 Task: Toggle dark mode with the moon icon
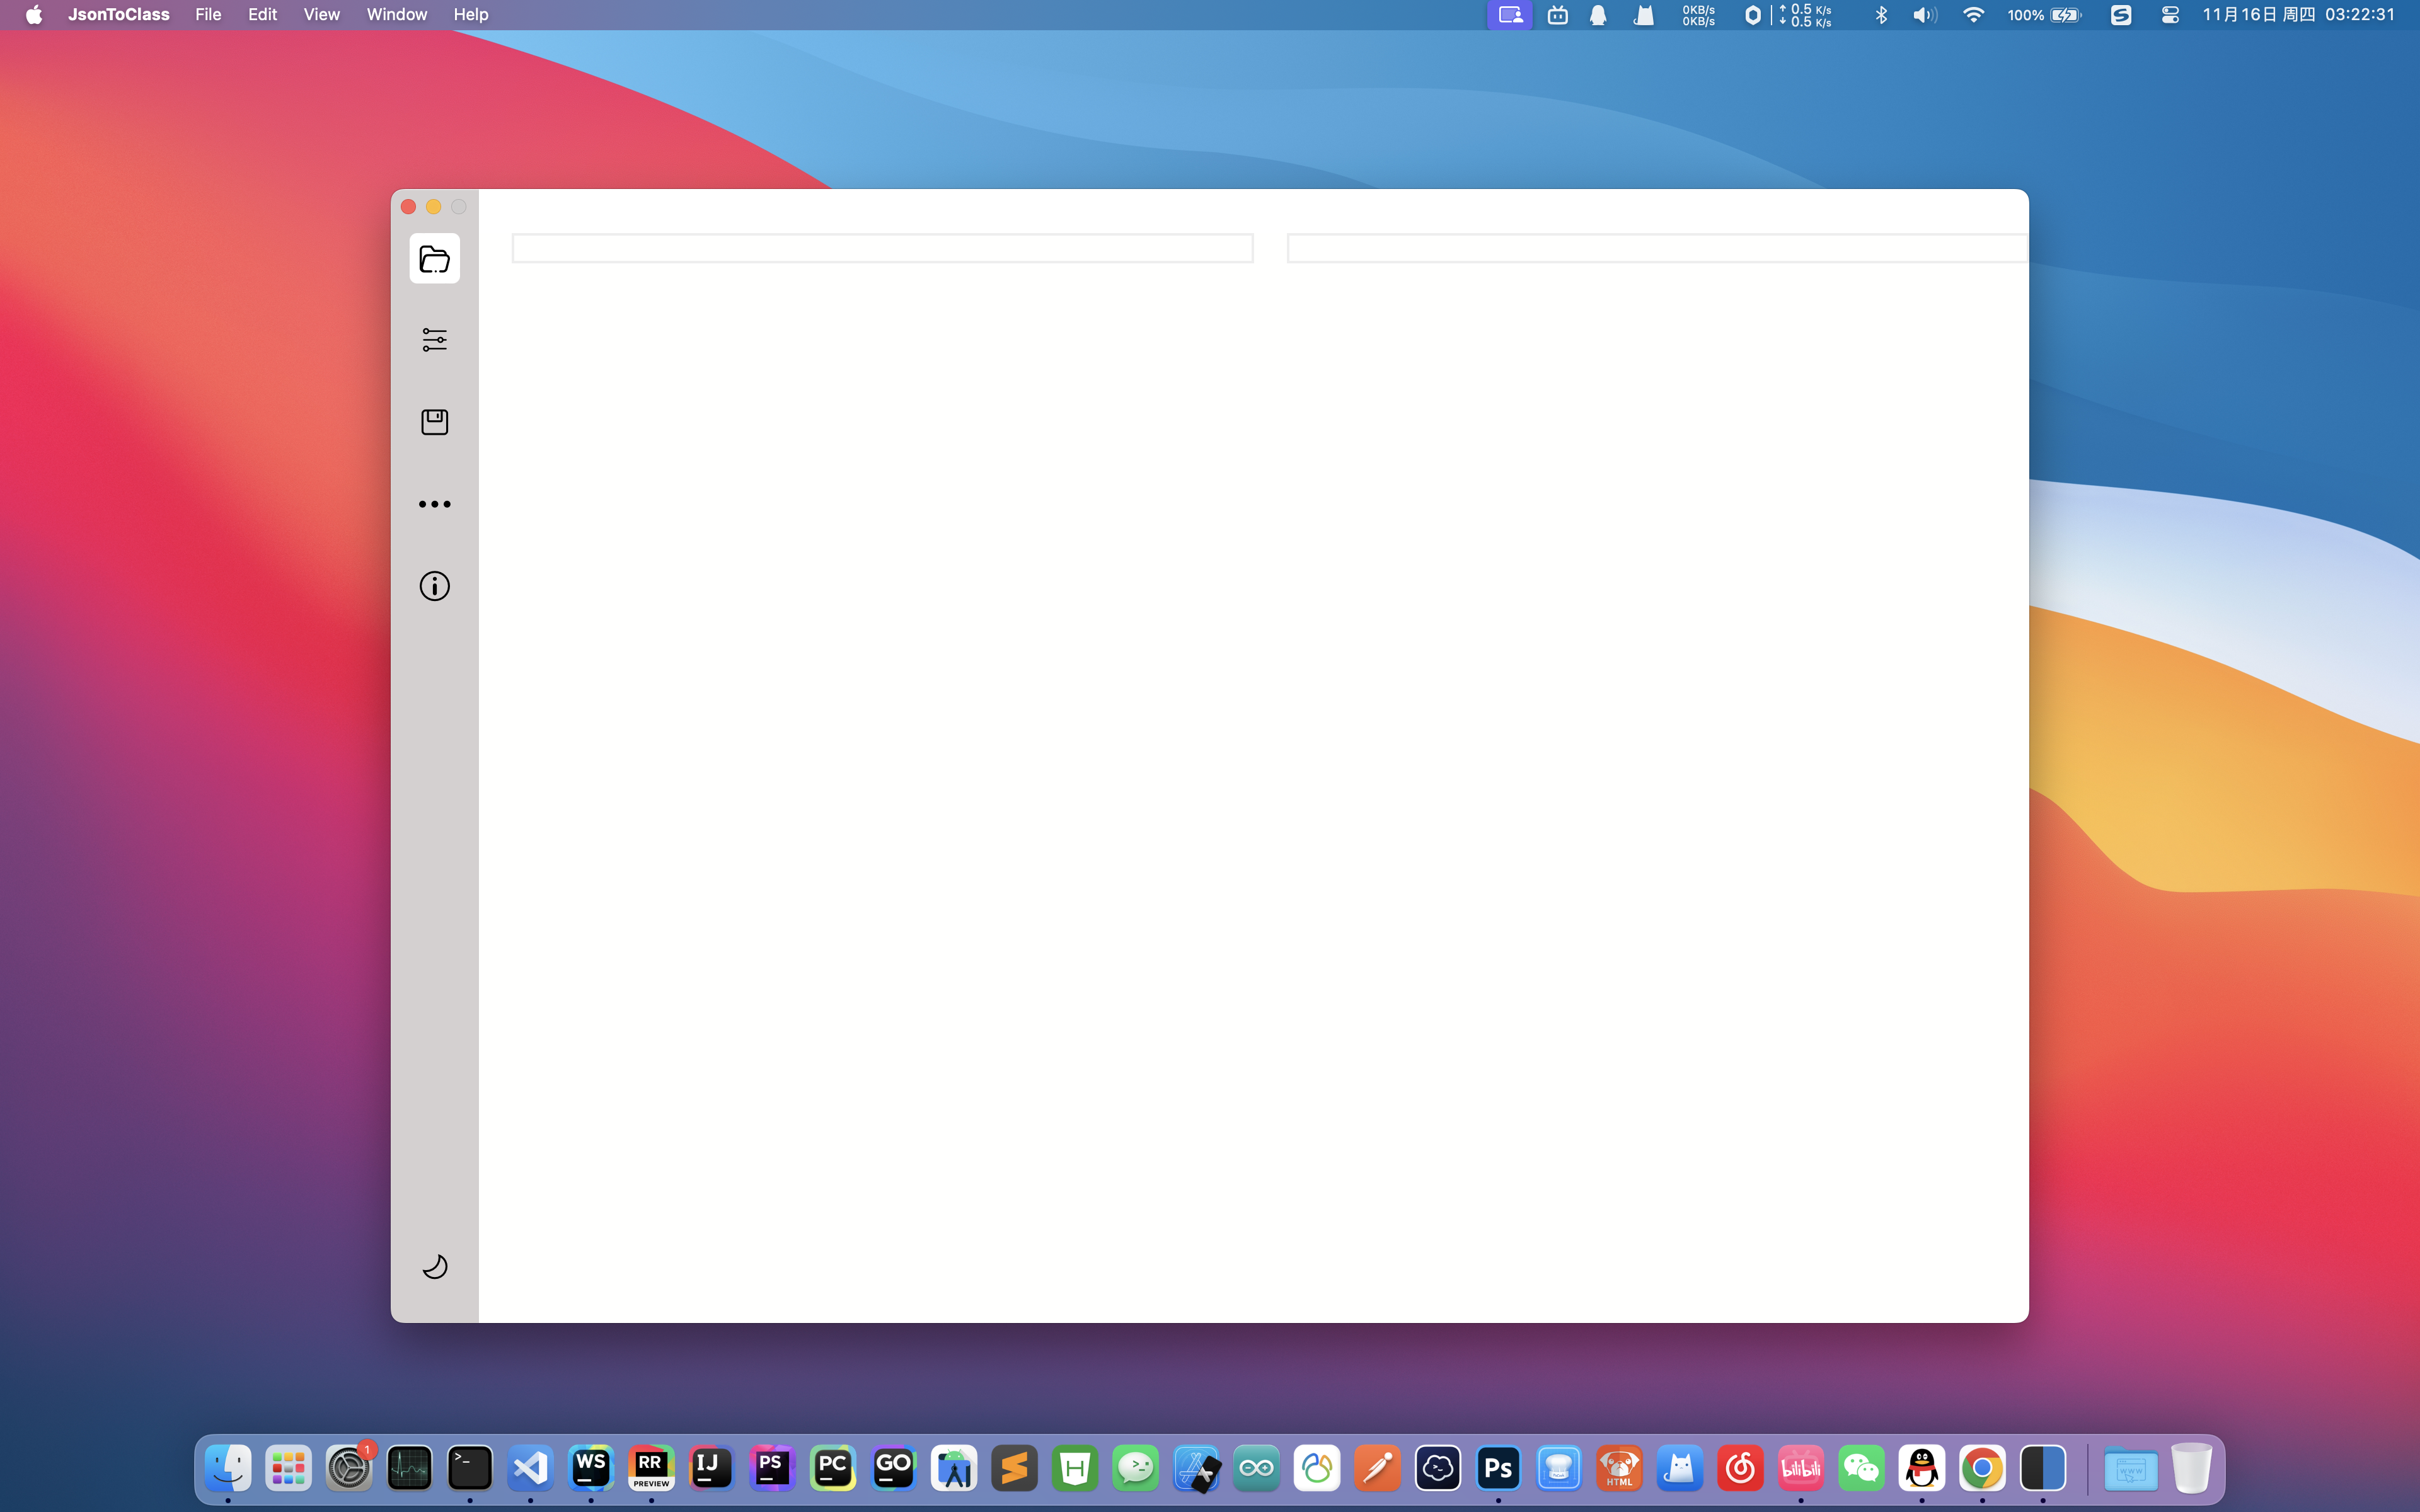coord(434,1267)
